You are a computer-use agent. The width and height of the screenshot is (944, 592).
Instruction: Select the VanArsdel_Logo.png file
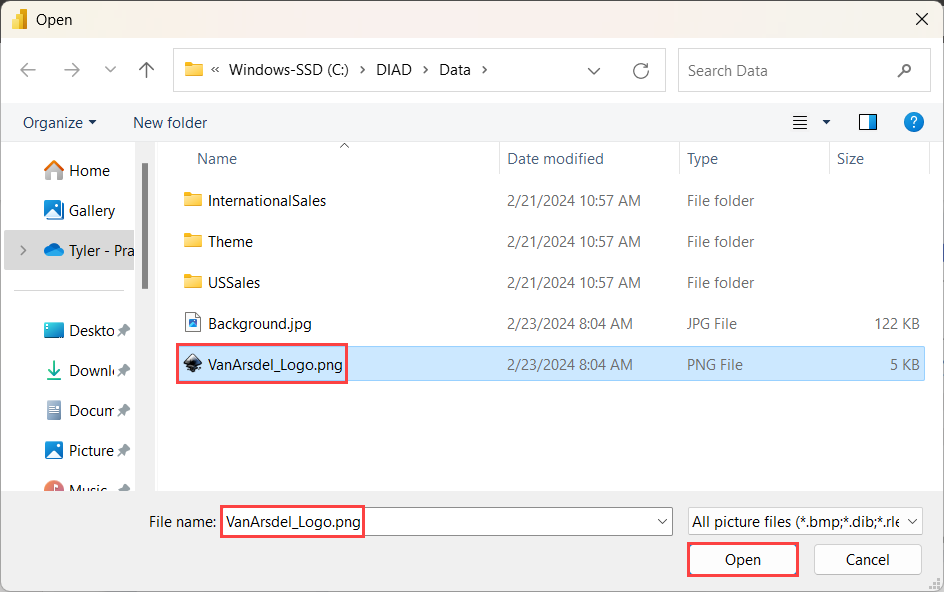(x=550, y=364)
